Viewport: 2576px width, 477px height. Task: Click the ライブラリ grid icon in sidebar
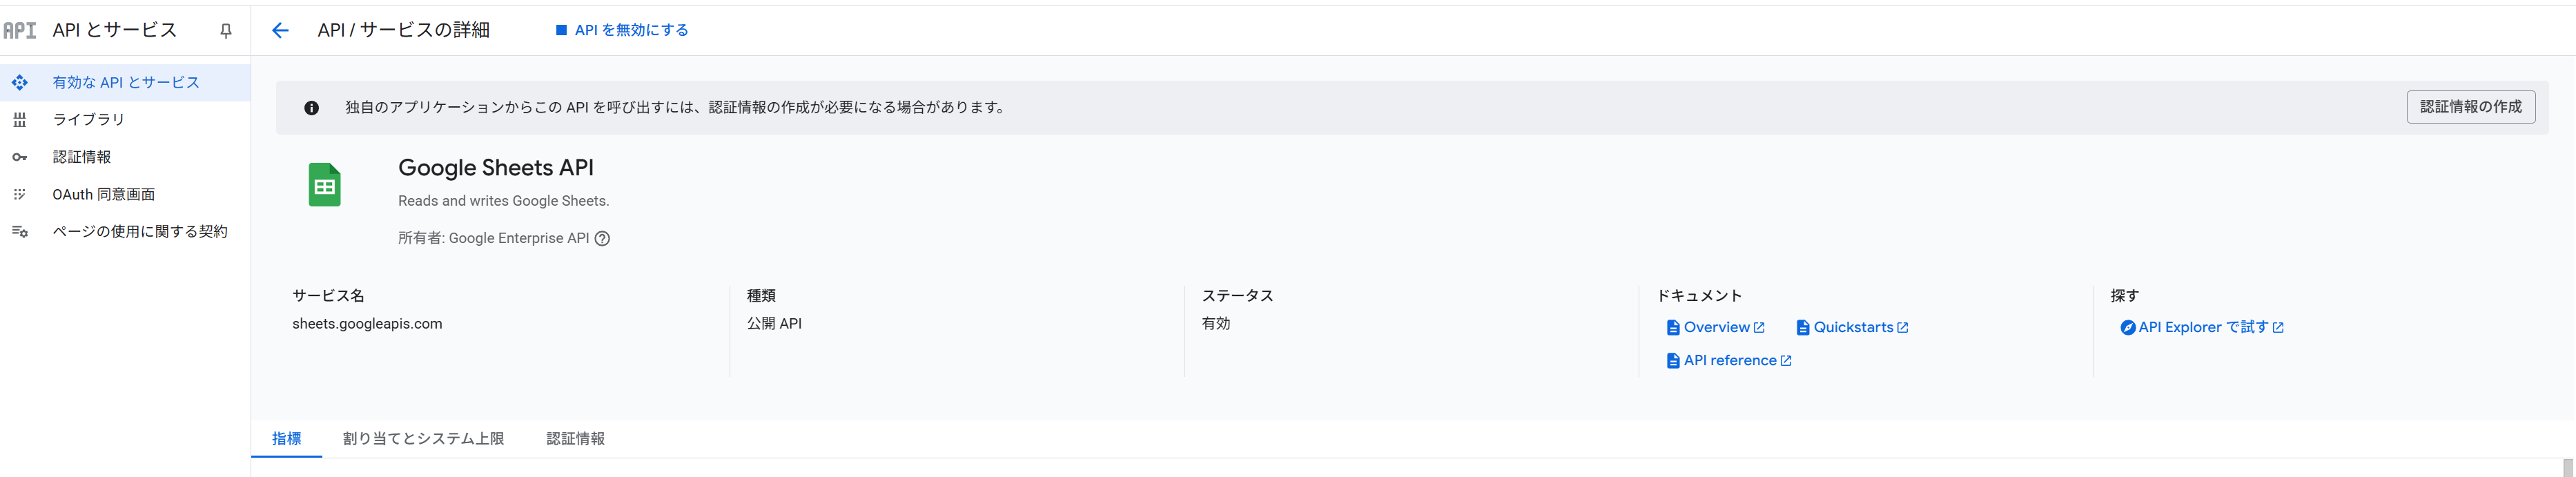click(19, 120)
